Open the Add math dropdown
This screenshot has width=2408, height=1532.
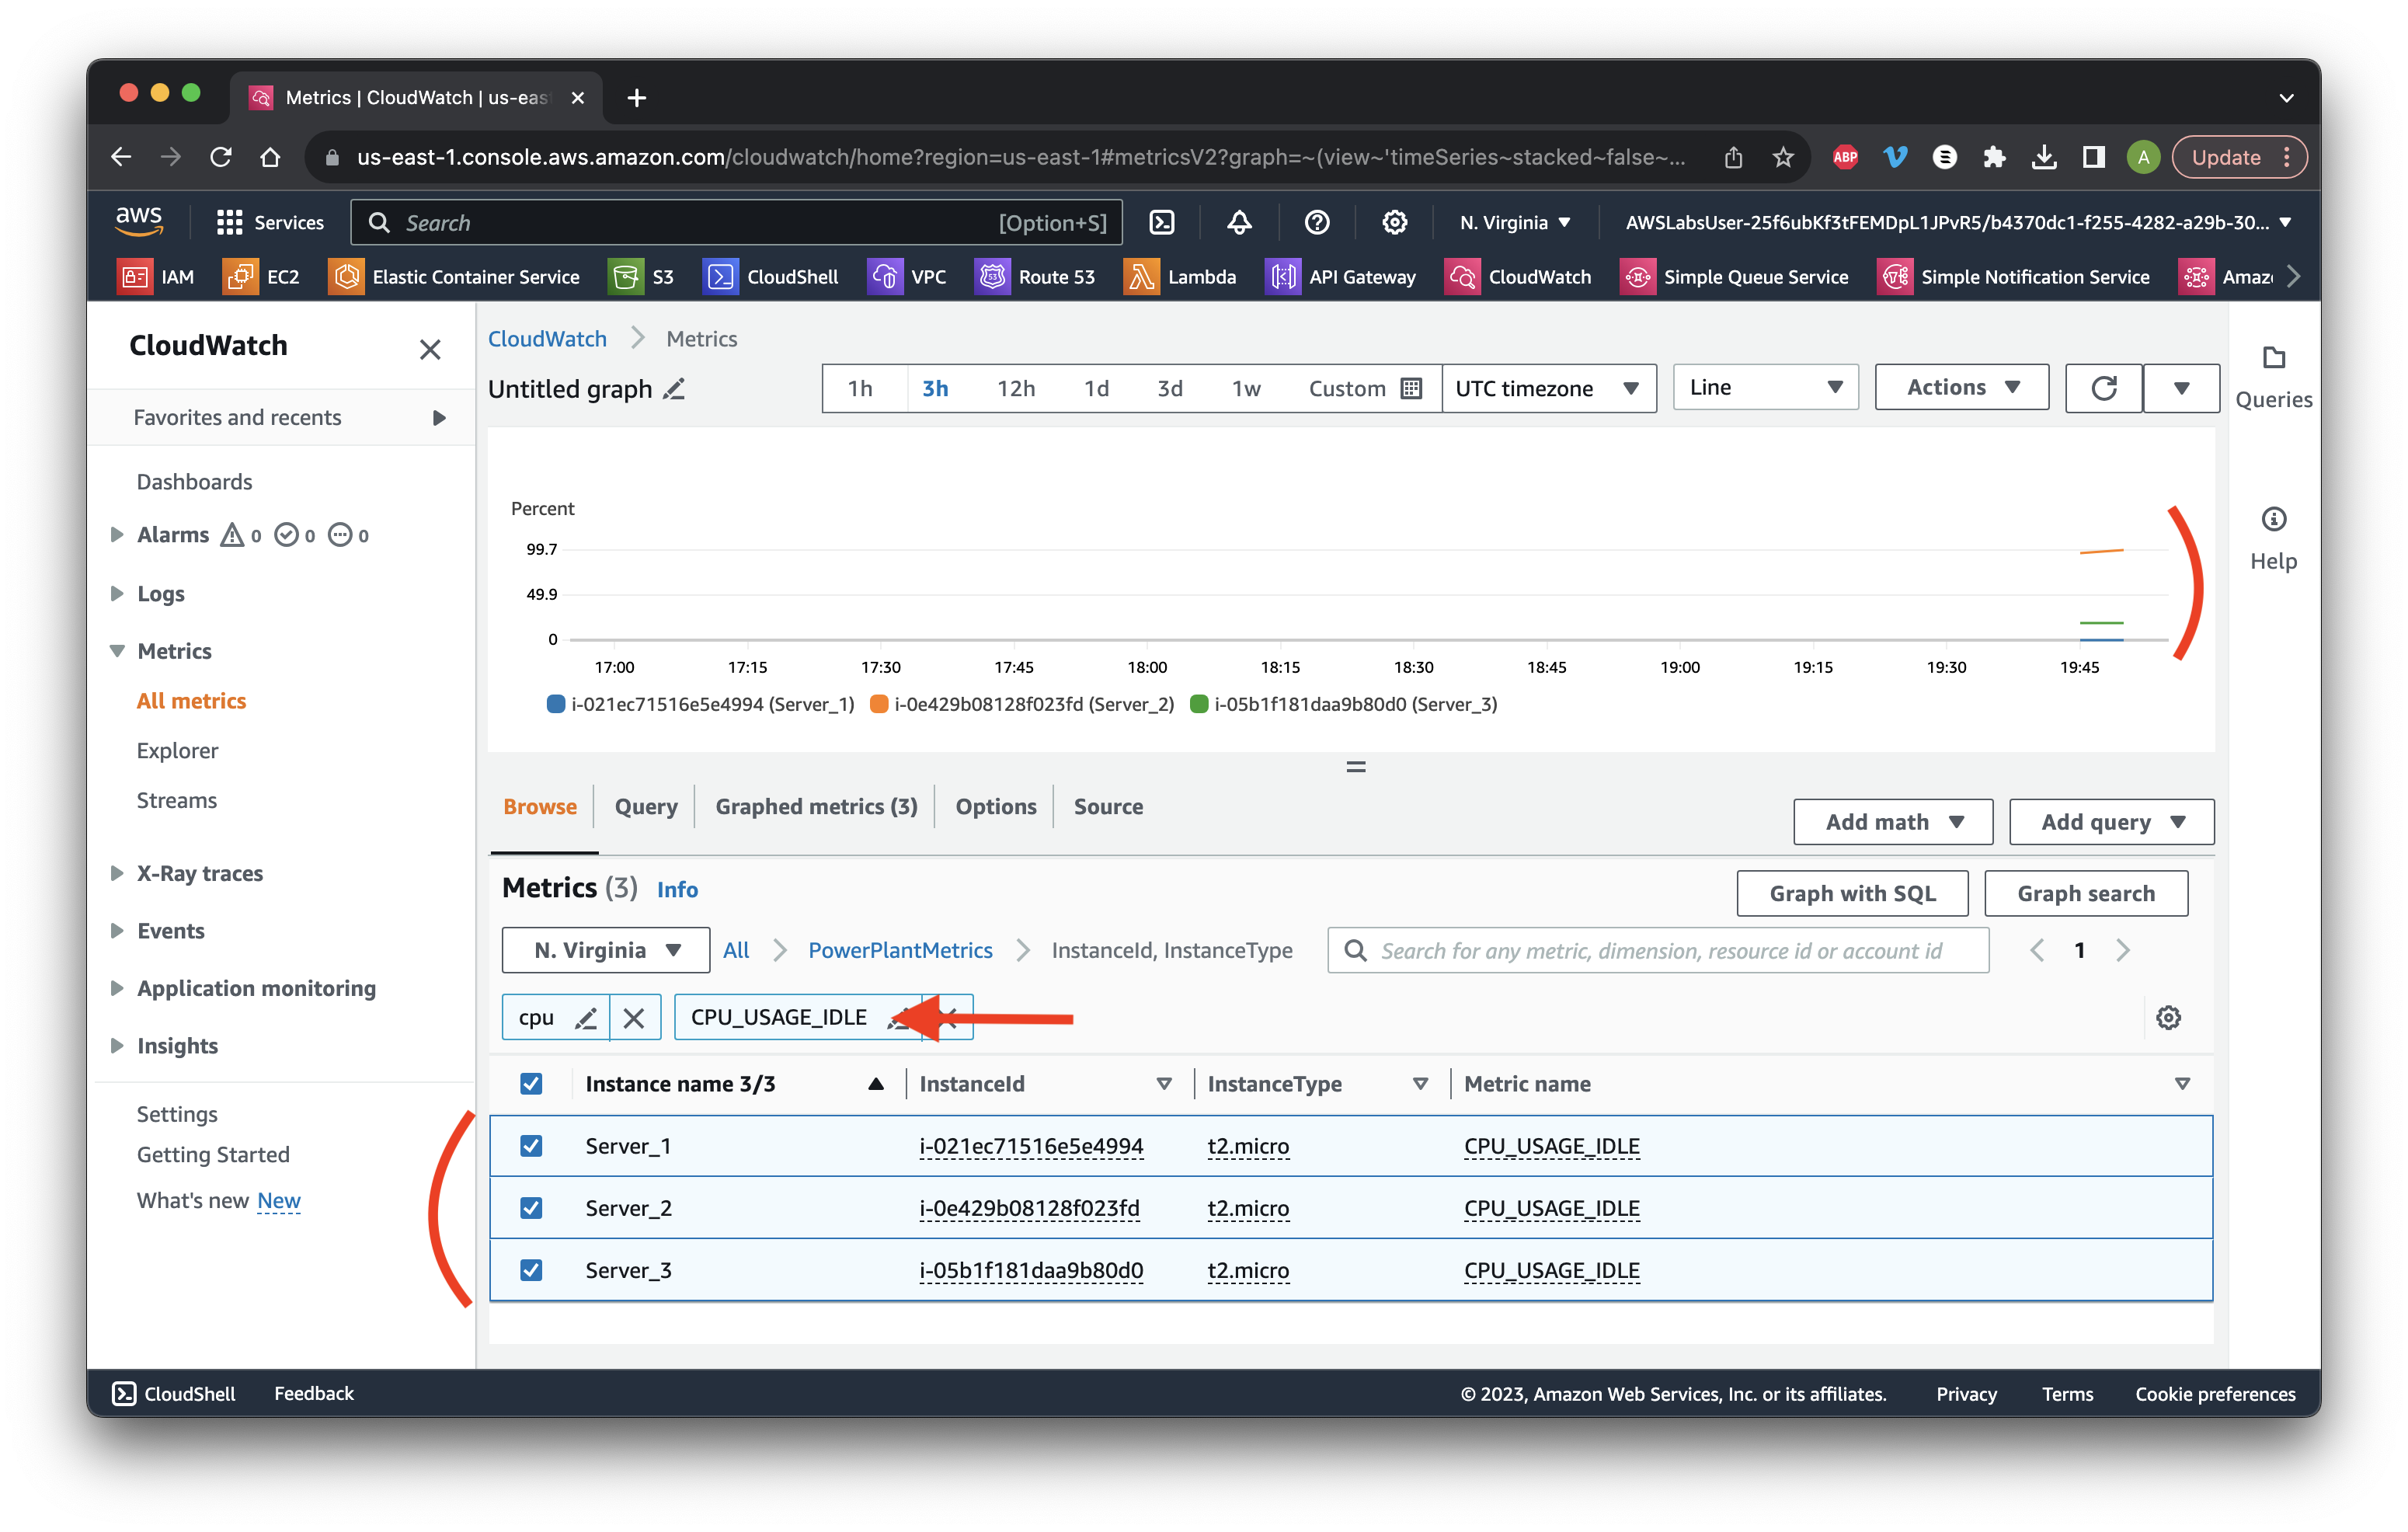(x=1893, y=822)
